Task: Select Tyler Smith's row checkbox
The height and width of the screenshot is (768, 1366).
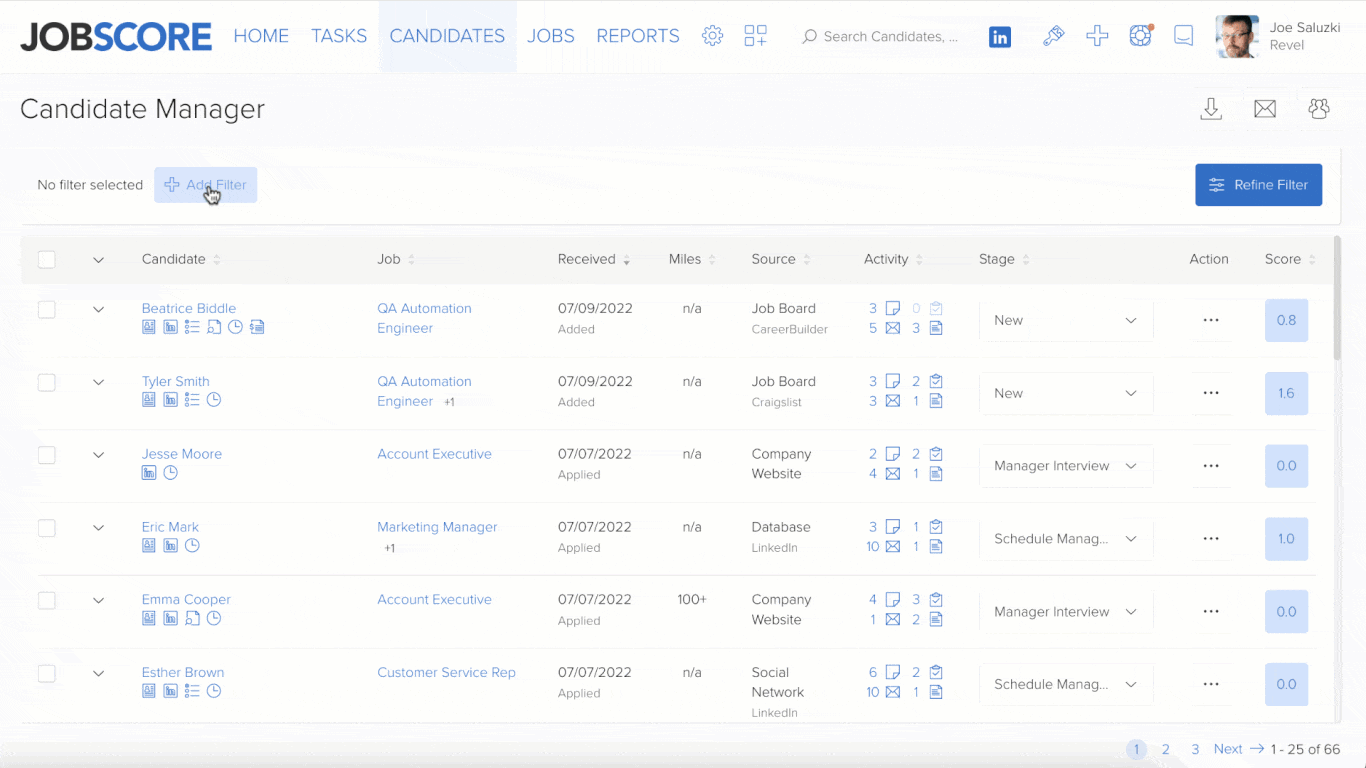Action: (x=47, y=382)
